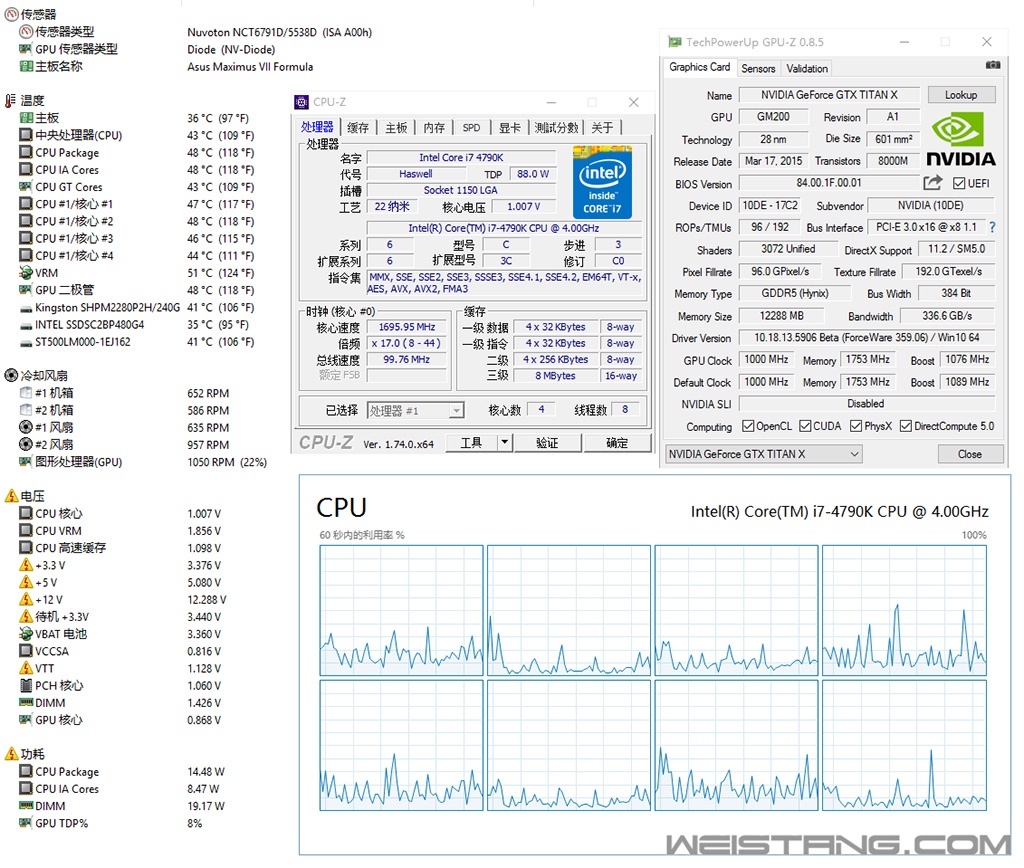Click the icon beside 图形处理器(GPU) fan row

coord(26,462)
